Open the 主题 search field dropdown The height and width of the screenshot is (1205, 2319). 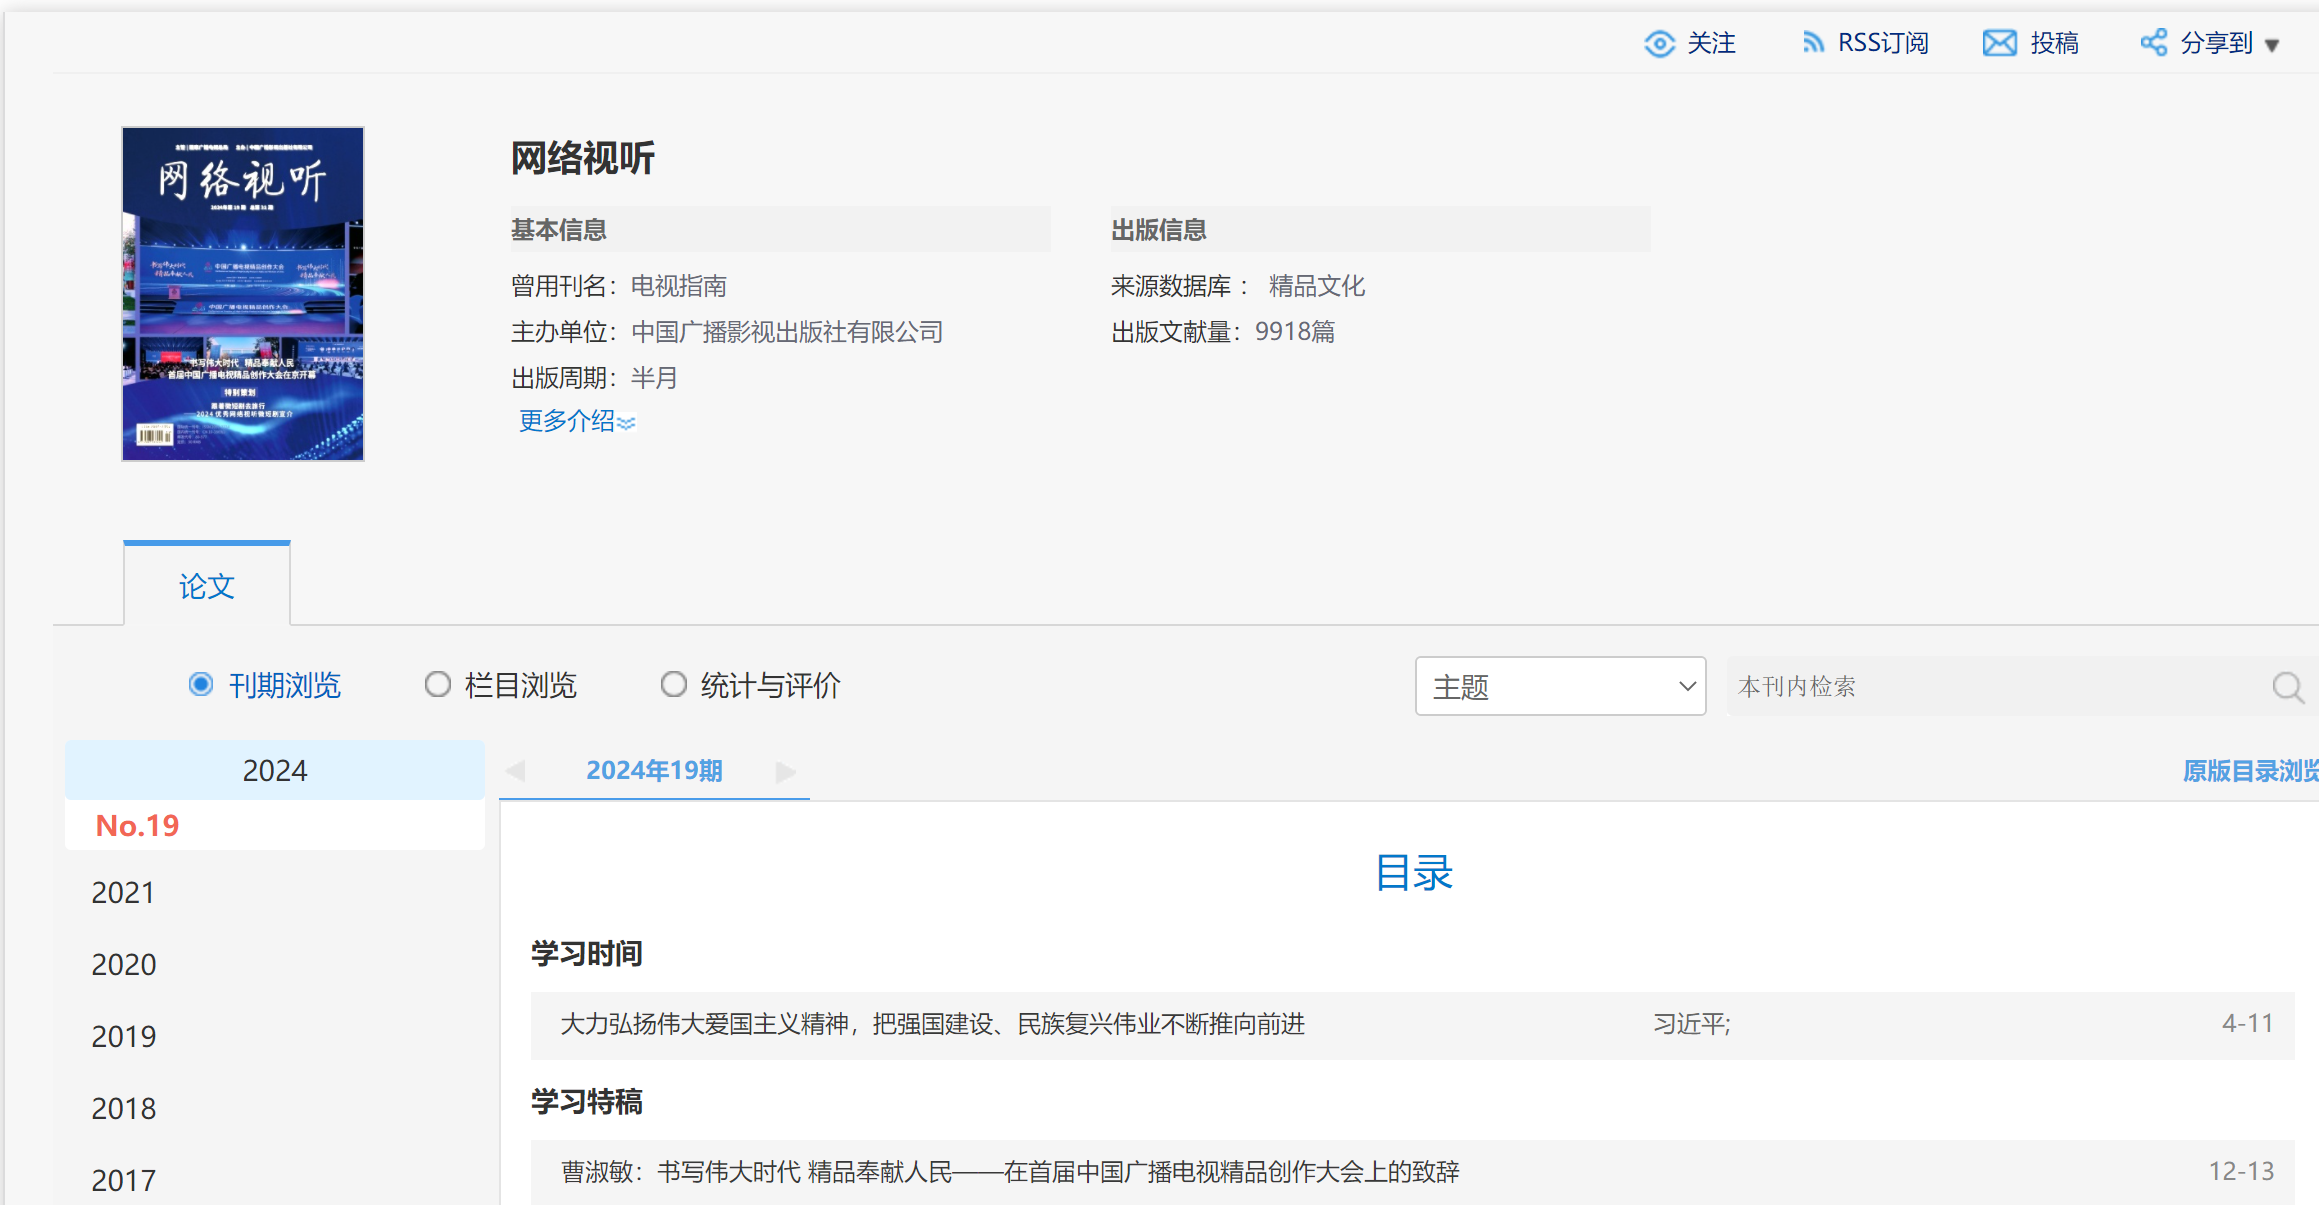[1560, 686]
